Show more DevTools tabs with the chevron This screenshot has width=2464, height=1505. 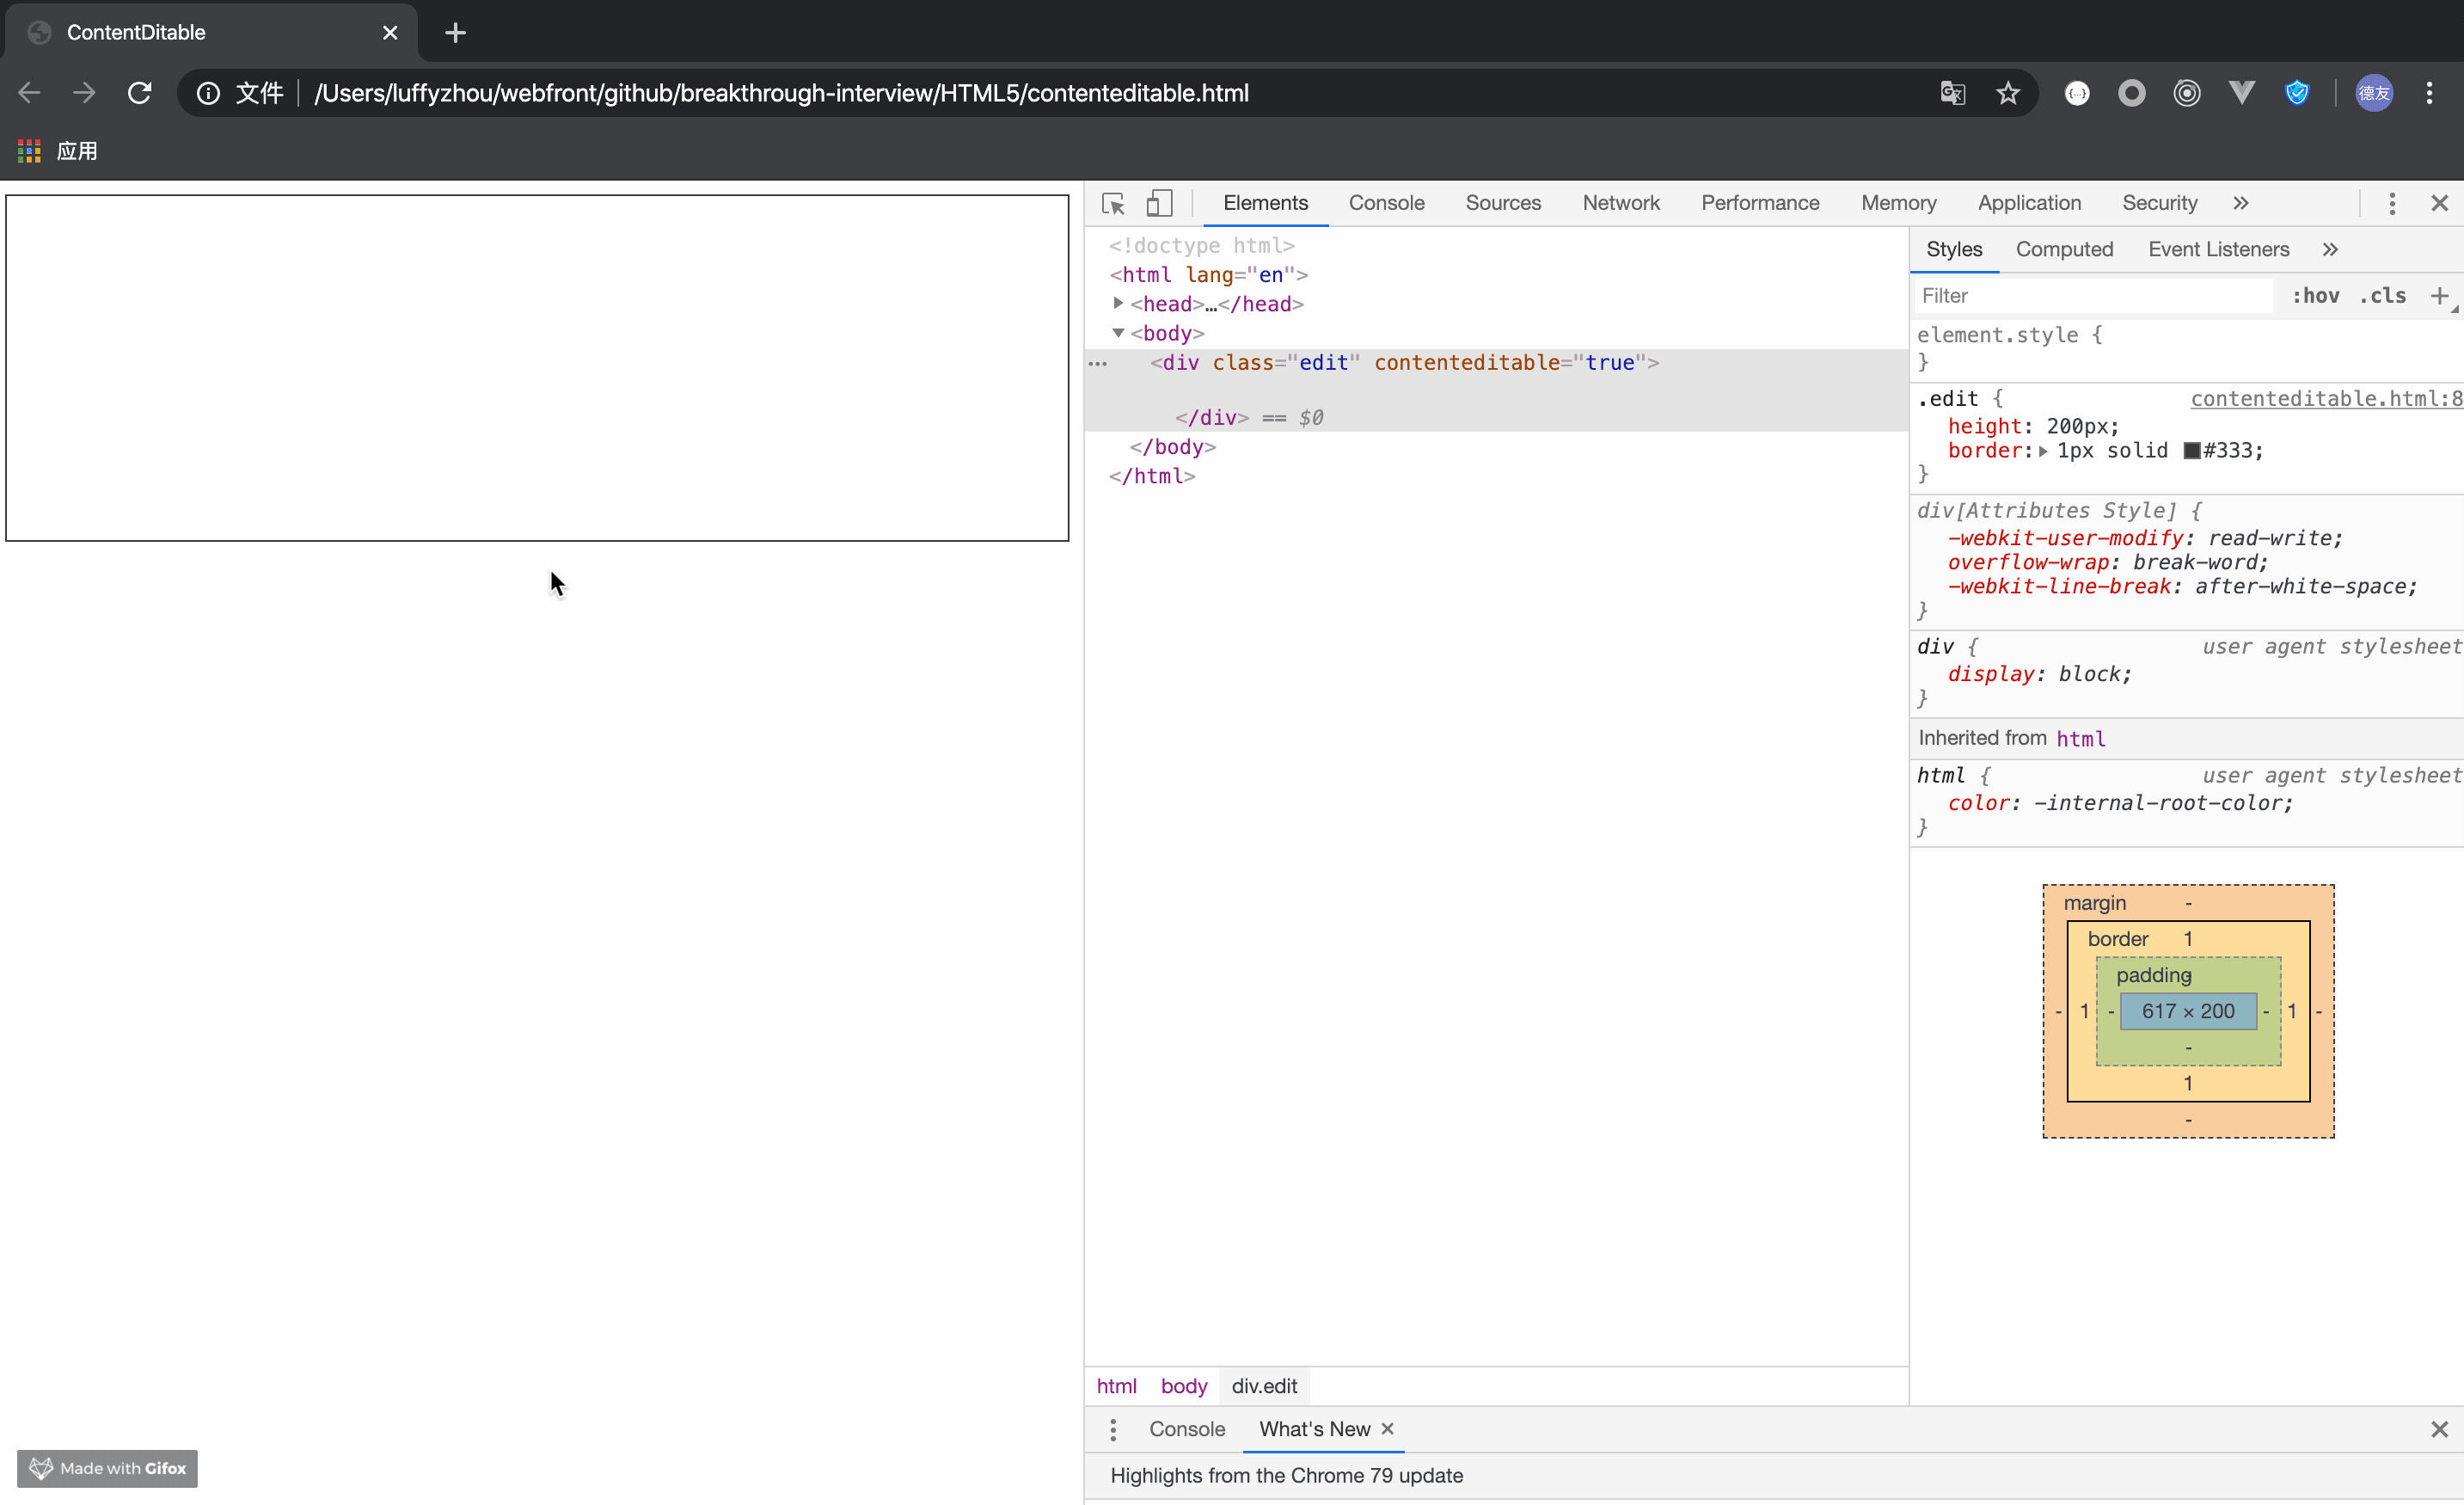pos(2240,203)
